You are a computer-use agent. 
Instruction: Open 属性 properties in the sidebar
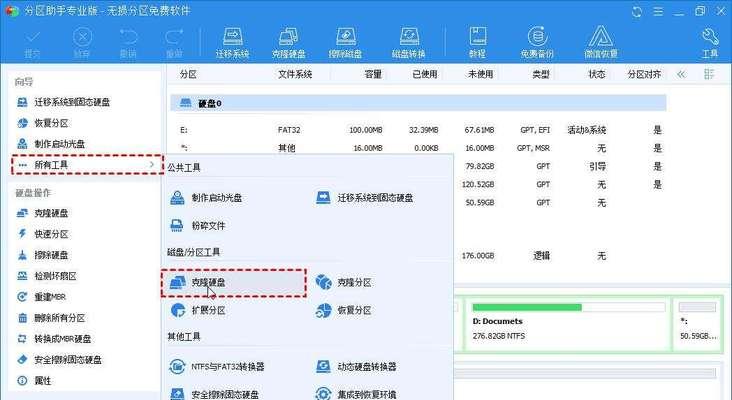34,381
